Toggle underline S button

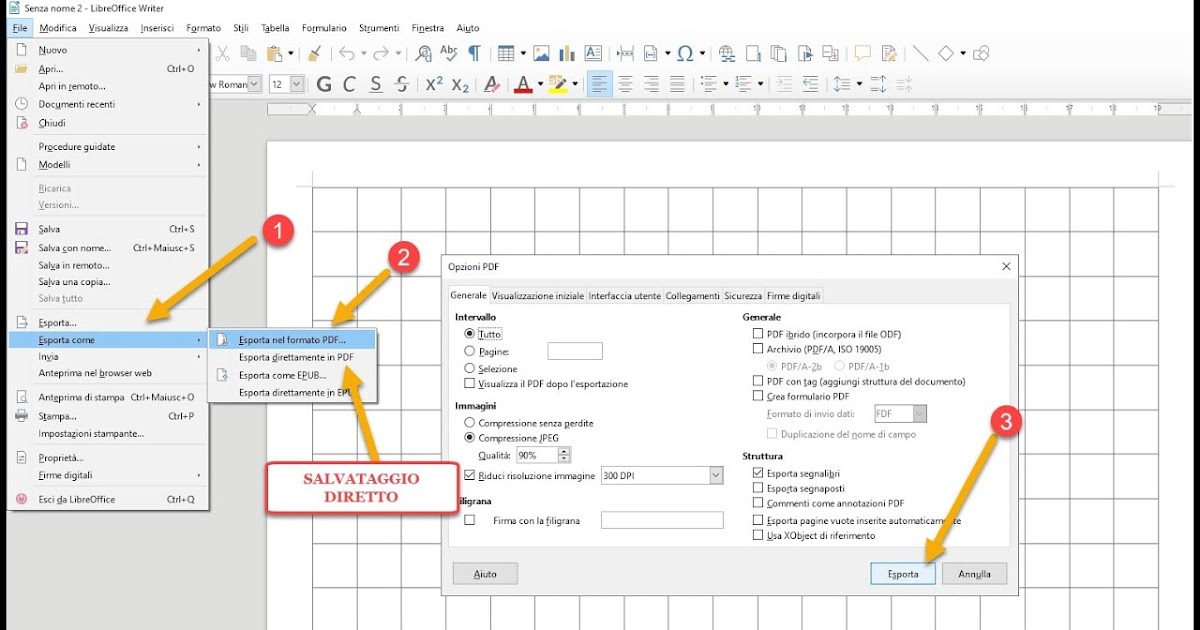376,85
